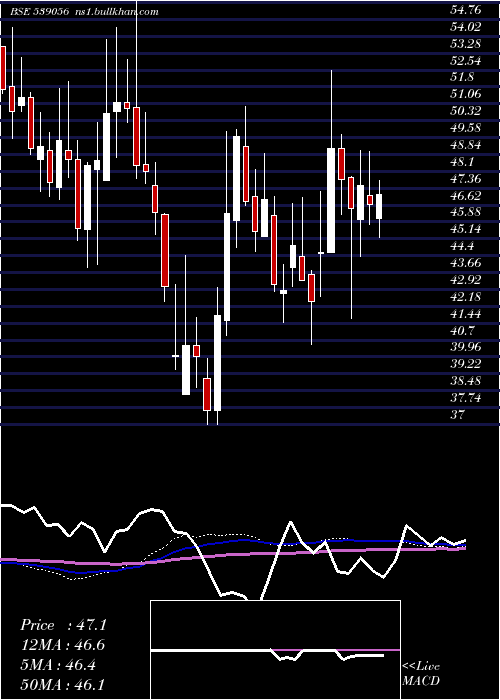Viewport: 500px width, 700px height.
Task: Select the 43.66 price axis label
Action: point(466,263)
